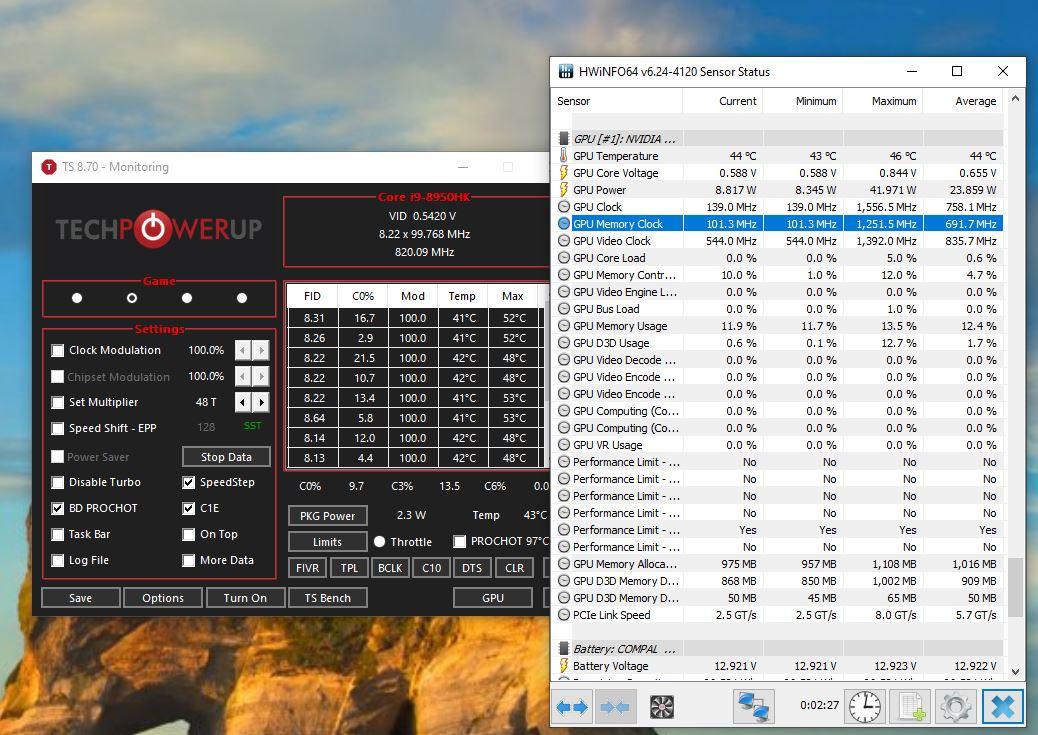Toggle the C1E checkbox
This screenshot has height=735, width=1038.
[x=189, y=509]
